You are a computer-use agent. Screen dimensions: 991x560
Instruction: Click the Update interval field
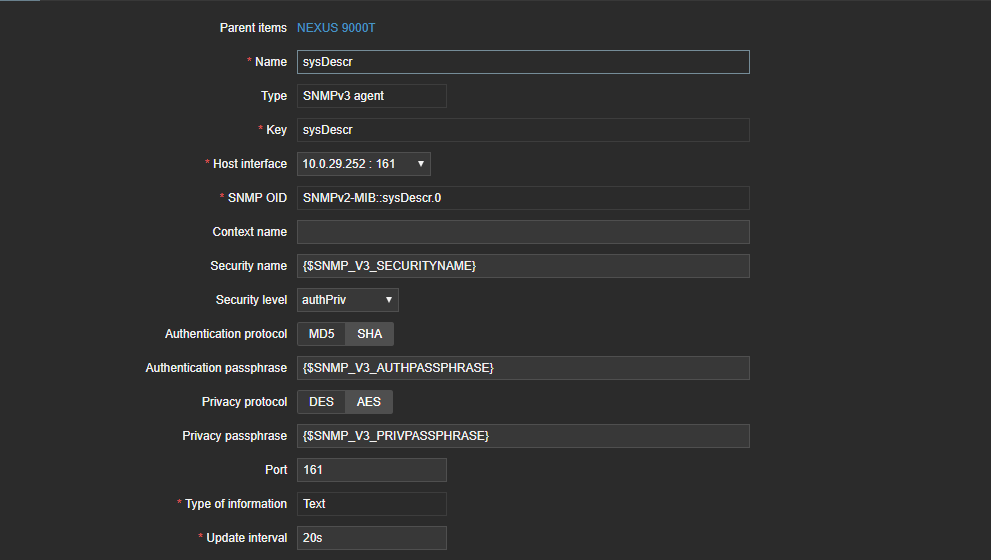[x=371, y=538]
